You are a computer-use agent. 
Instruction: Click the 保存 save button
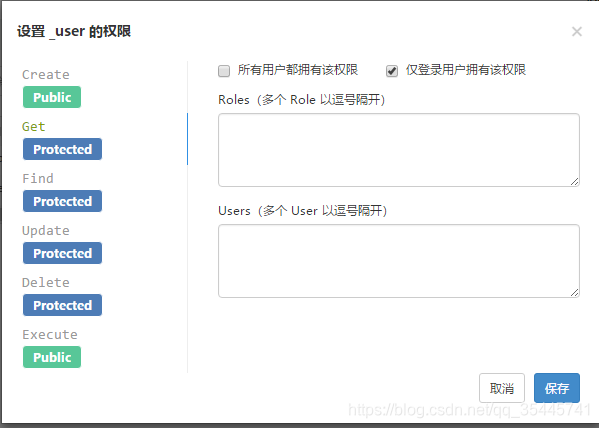[557, 388]
